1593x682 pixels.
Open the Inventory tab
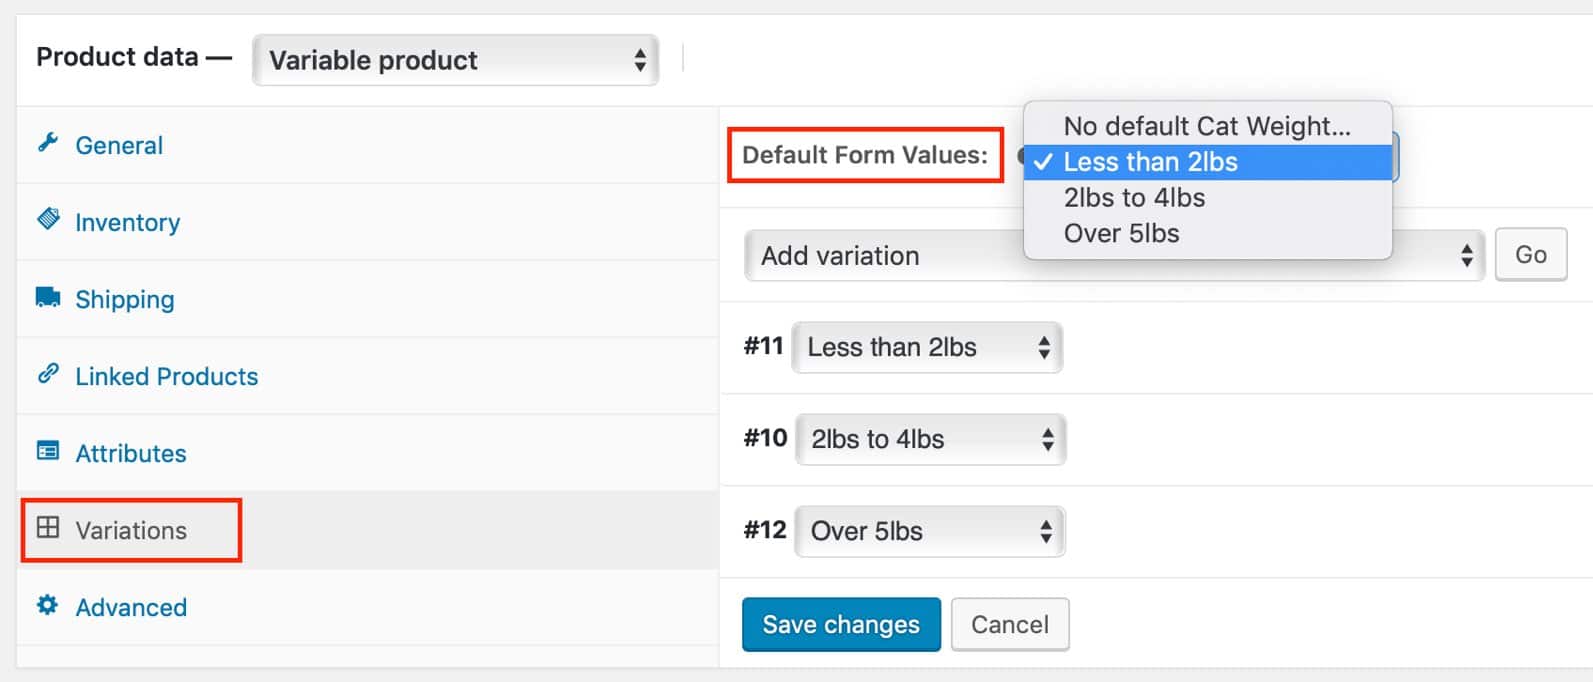pos(127,222)
